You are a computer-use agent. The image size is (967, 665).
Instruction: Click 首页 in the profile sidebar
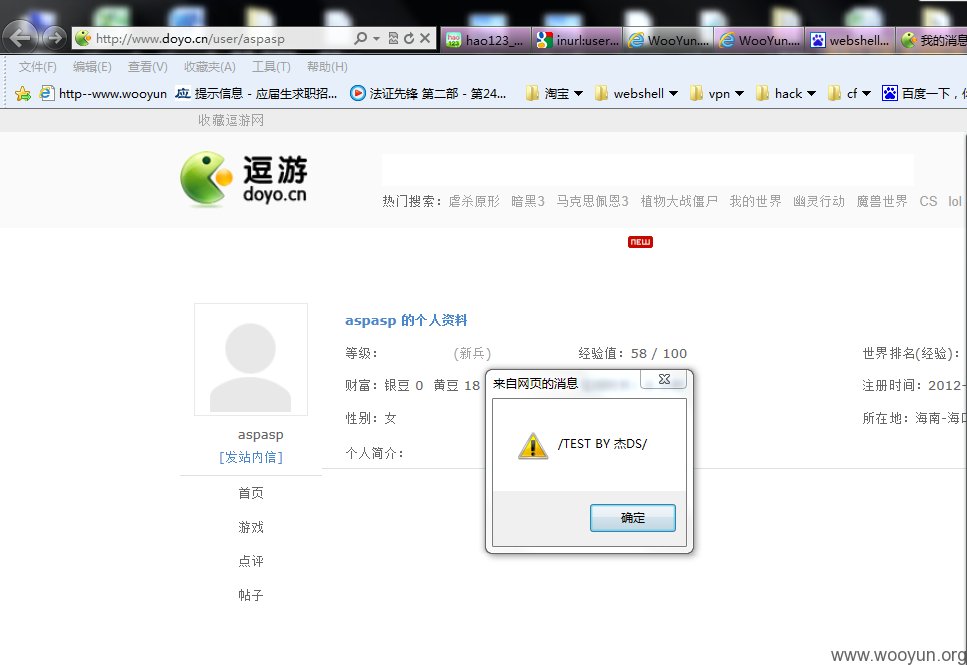[251, 493]
